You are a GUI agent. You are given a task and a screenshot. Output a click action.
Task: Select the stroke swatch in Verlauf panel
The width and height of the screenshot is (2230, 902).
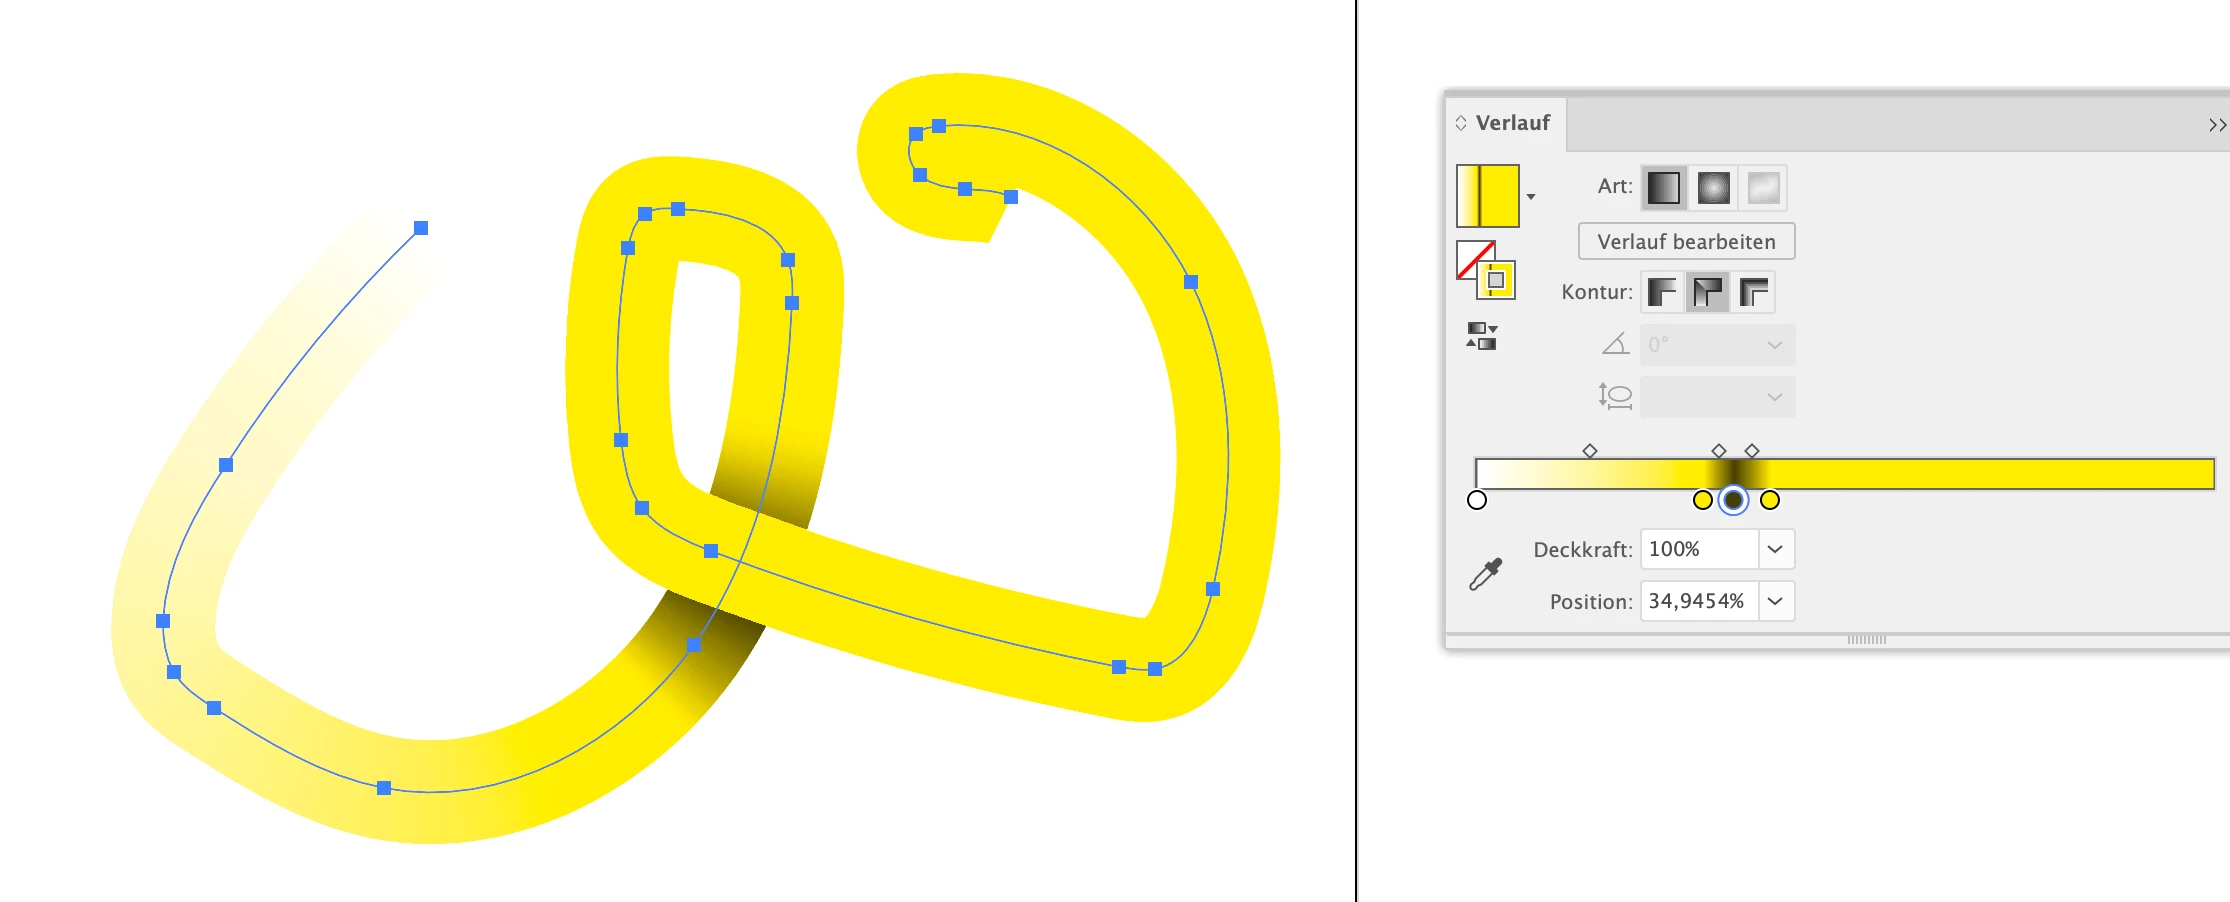coord(1496,281)
